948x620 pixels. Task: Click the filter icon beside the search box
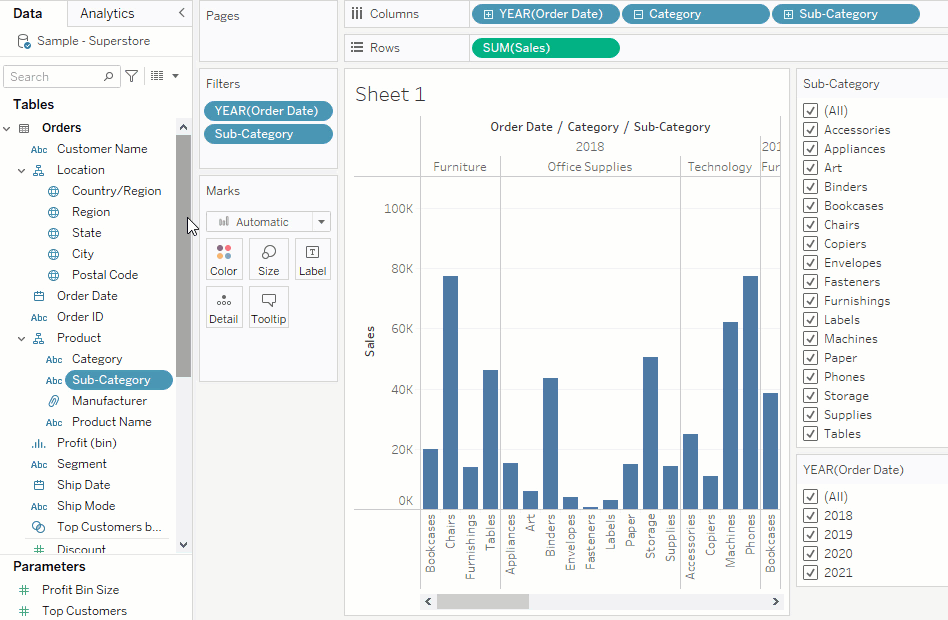click(131, 76)
